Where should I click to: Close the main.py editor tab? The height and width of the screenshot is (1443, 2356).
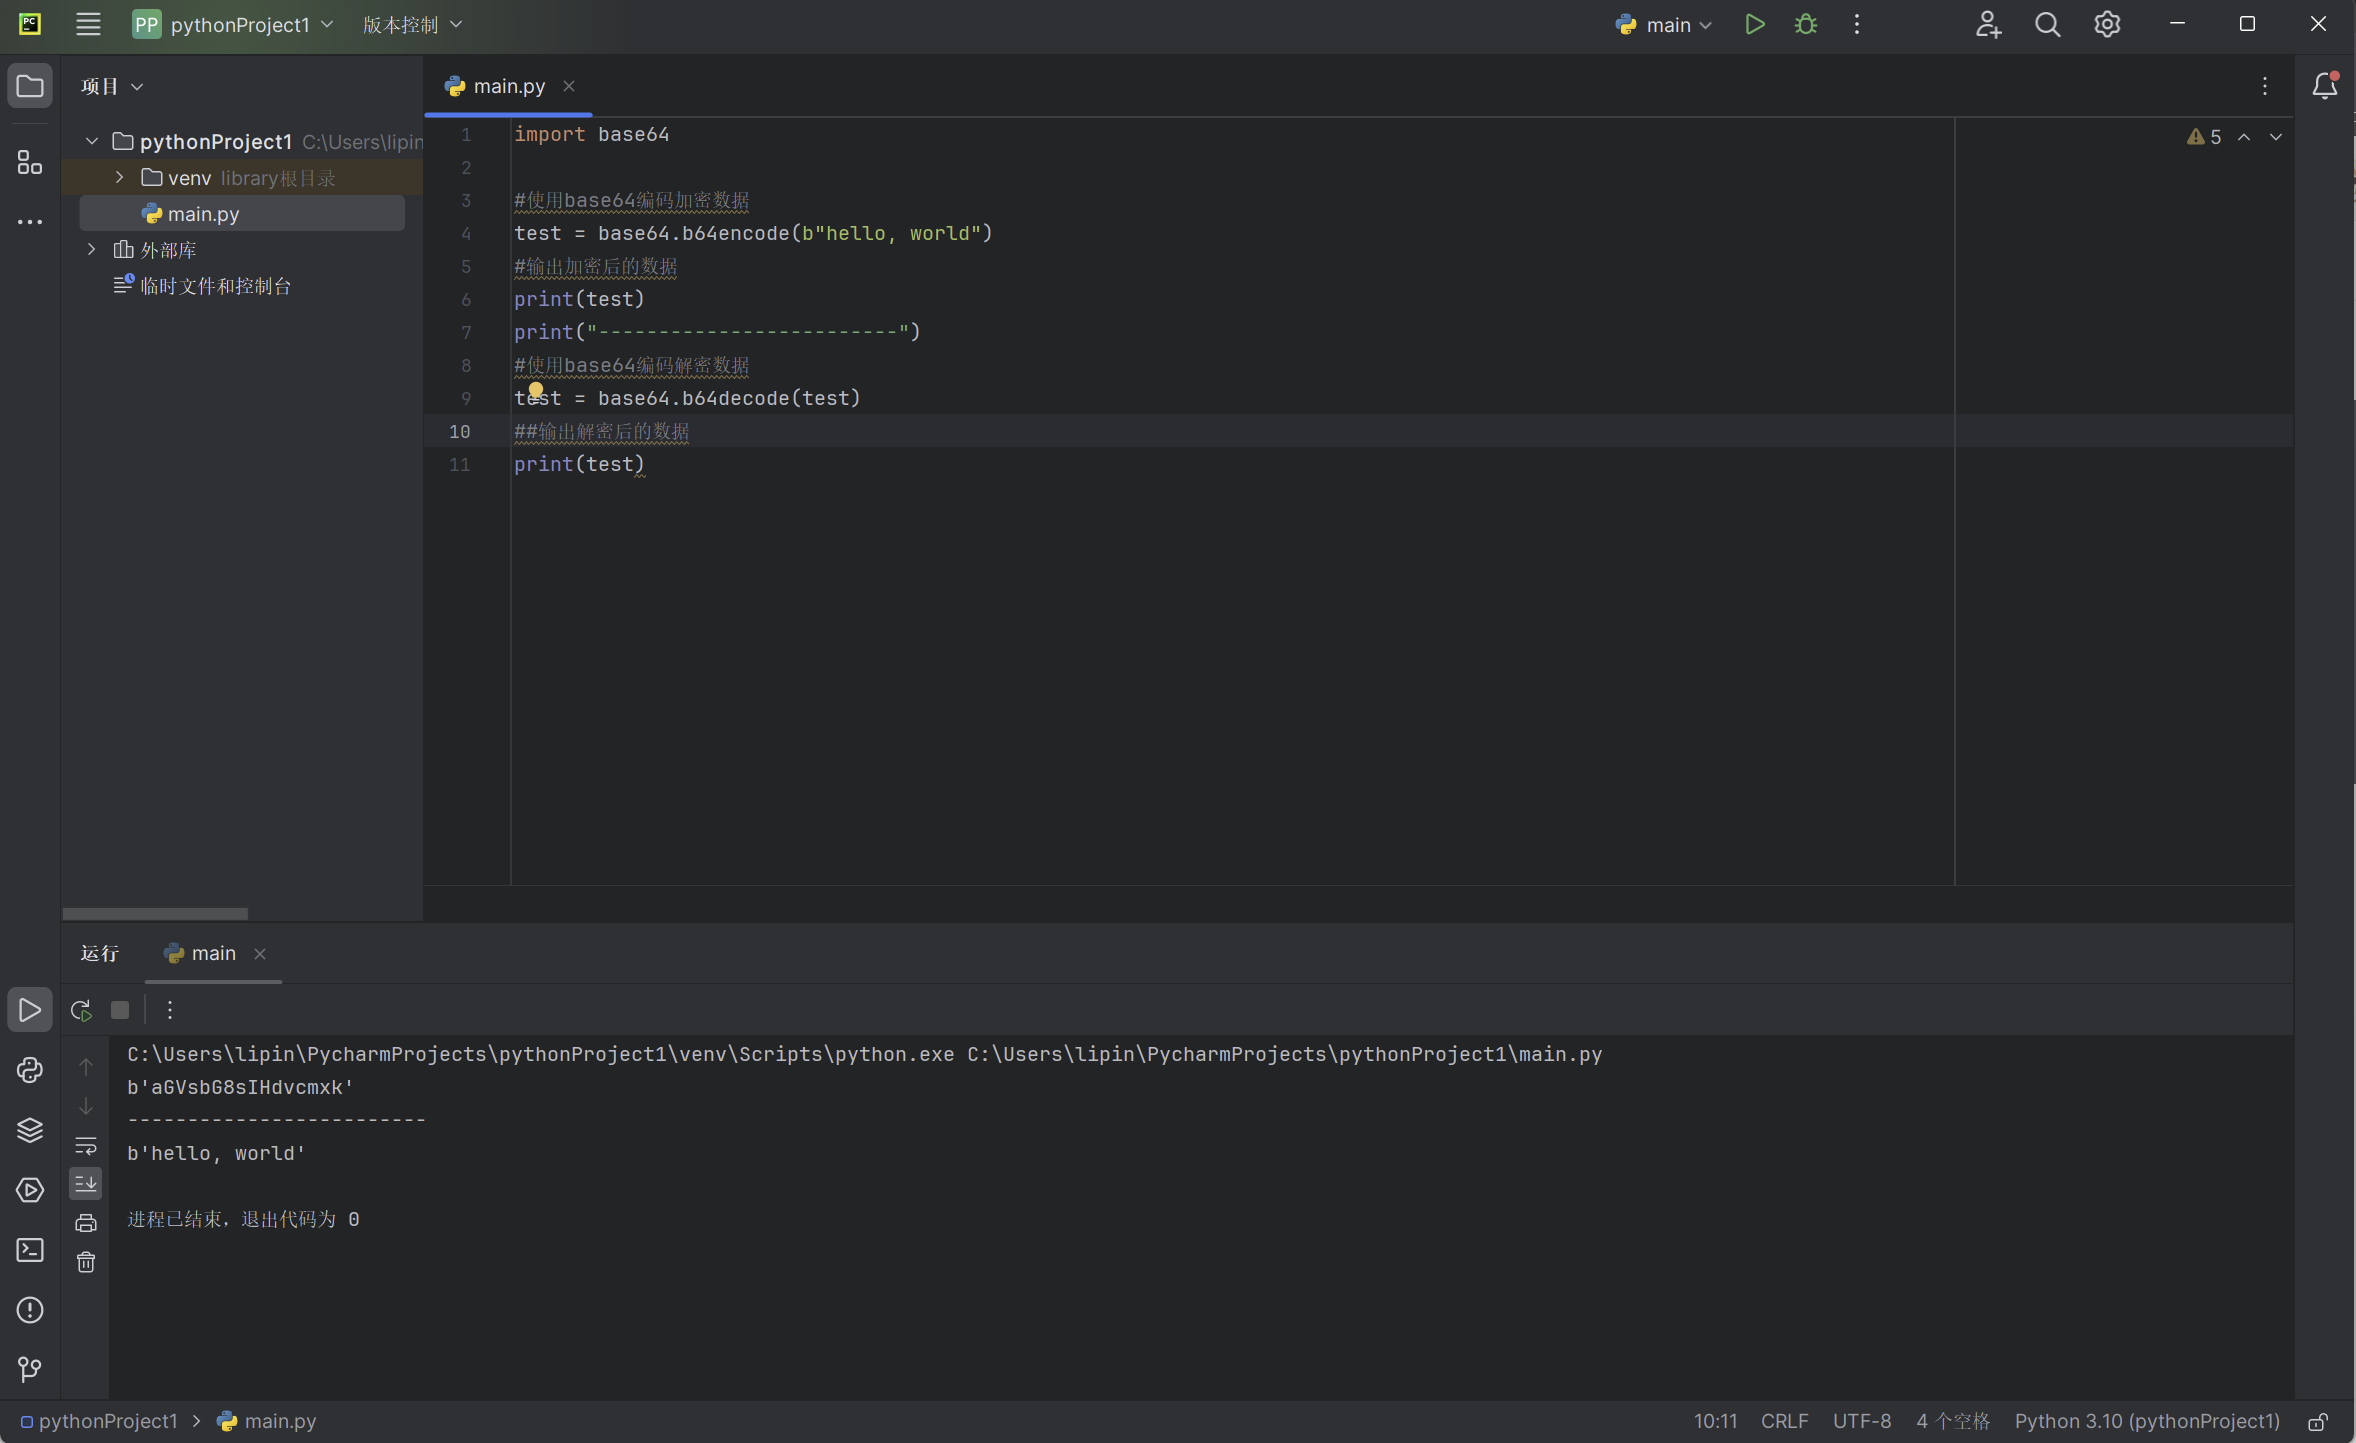pyautogui.click(x=569, y=86)
